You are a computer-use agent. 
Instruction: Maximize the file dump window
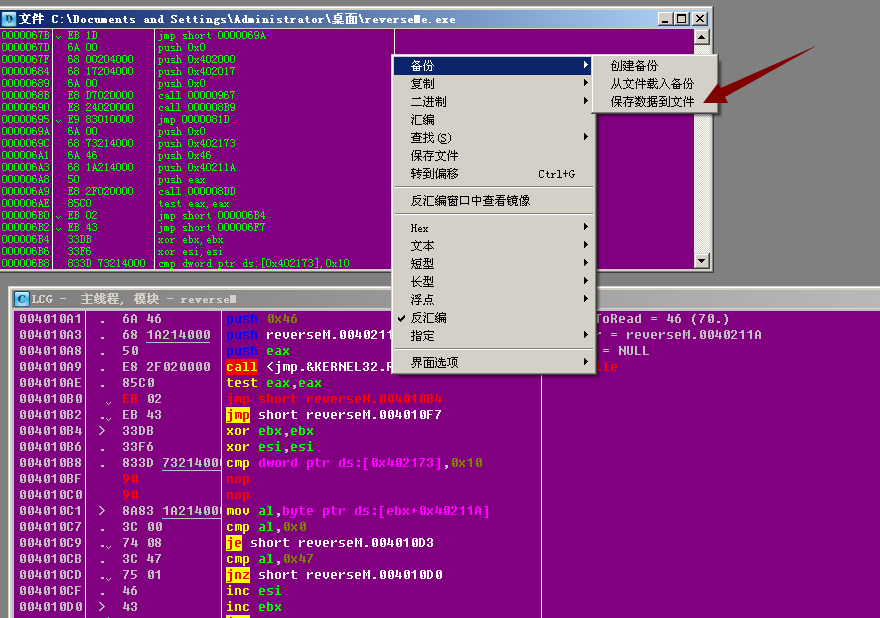pos(681,19)
